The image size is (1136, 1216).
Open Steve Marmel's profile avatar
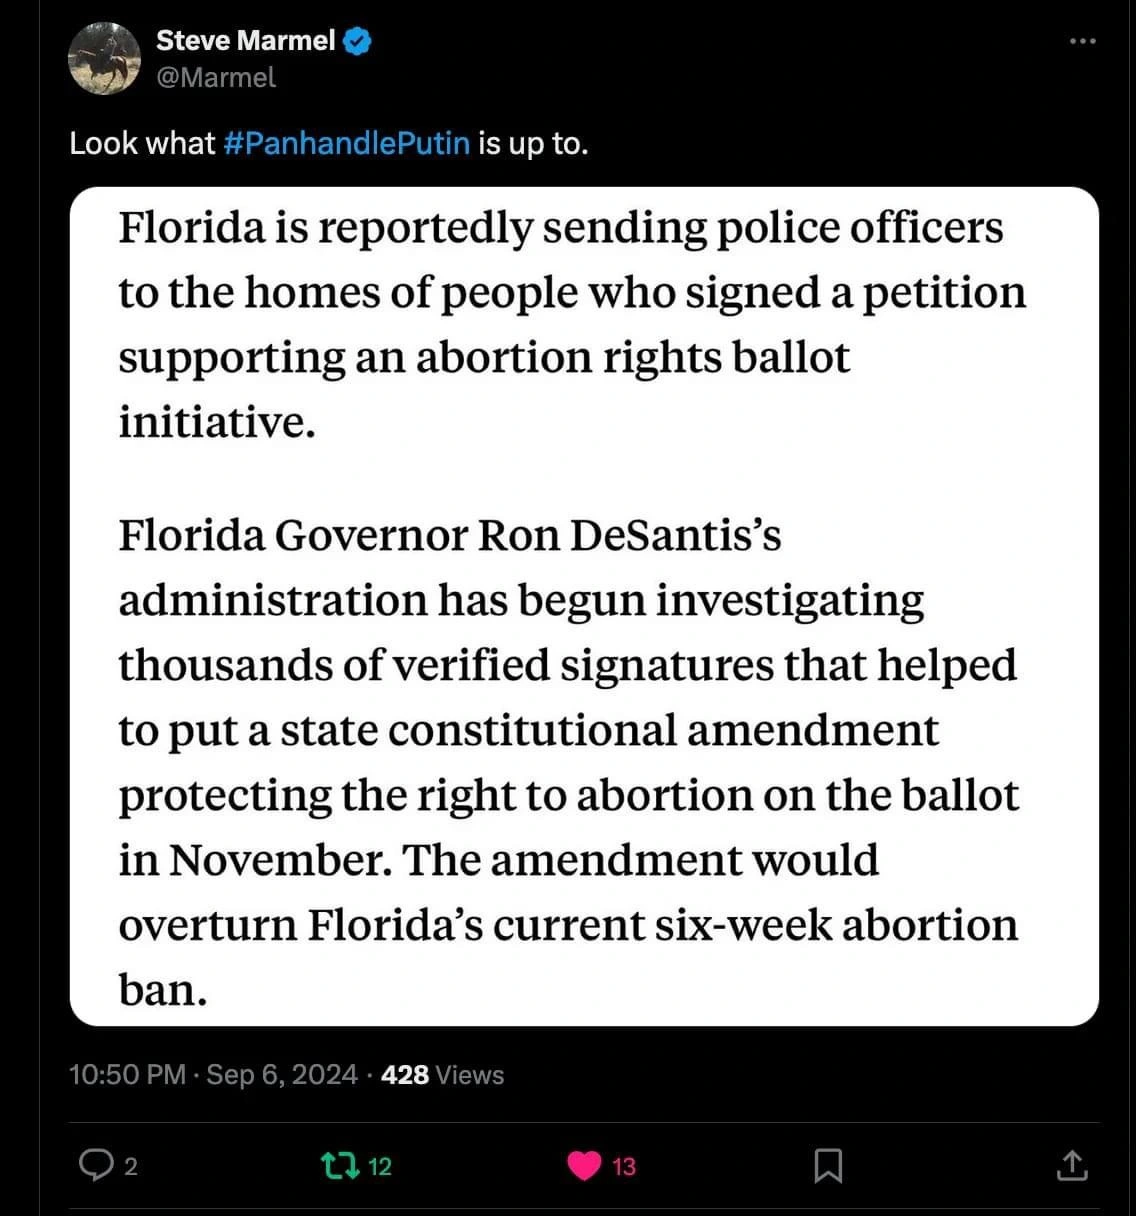pyautogui.click(x=104, y=58)
